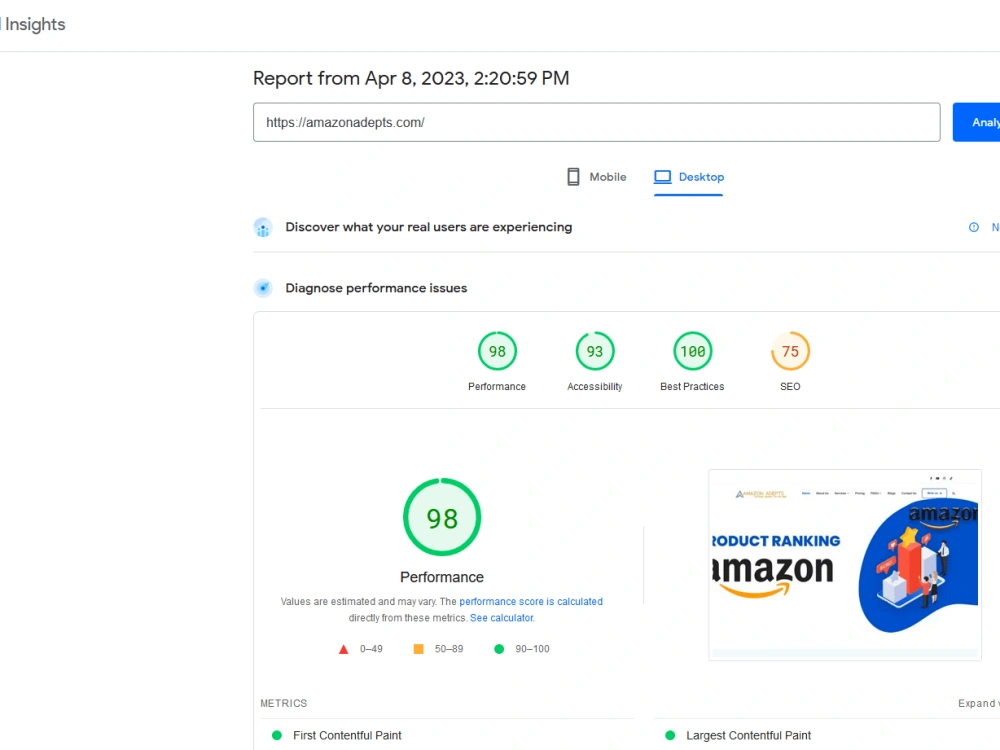The height and width of the screenshot is (750, 1000).
Task: Click the SEO label
Action: click(790, 386)
